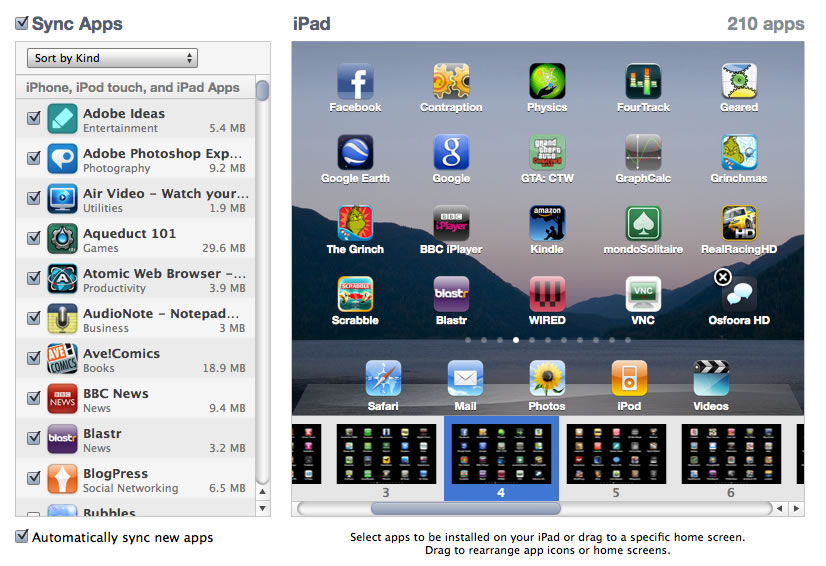This screenshot has width=826, height=566.
Task: Click the RealRacingHD app icon
Action: coord(739,223)
